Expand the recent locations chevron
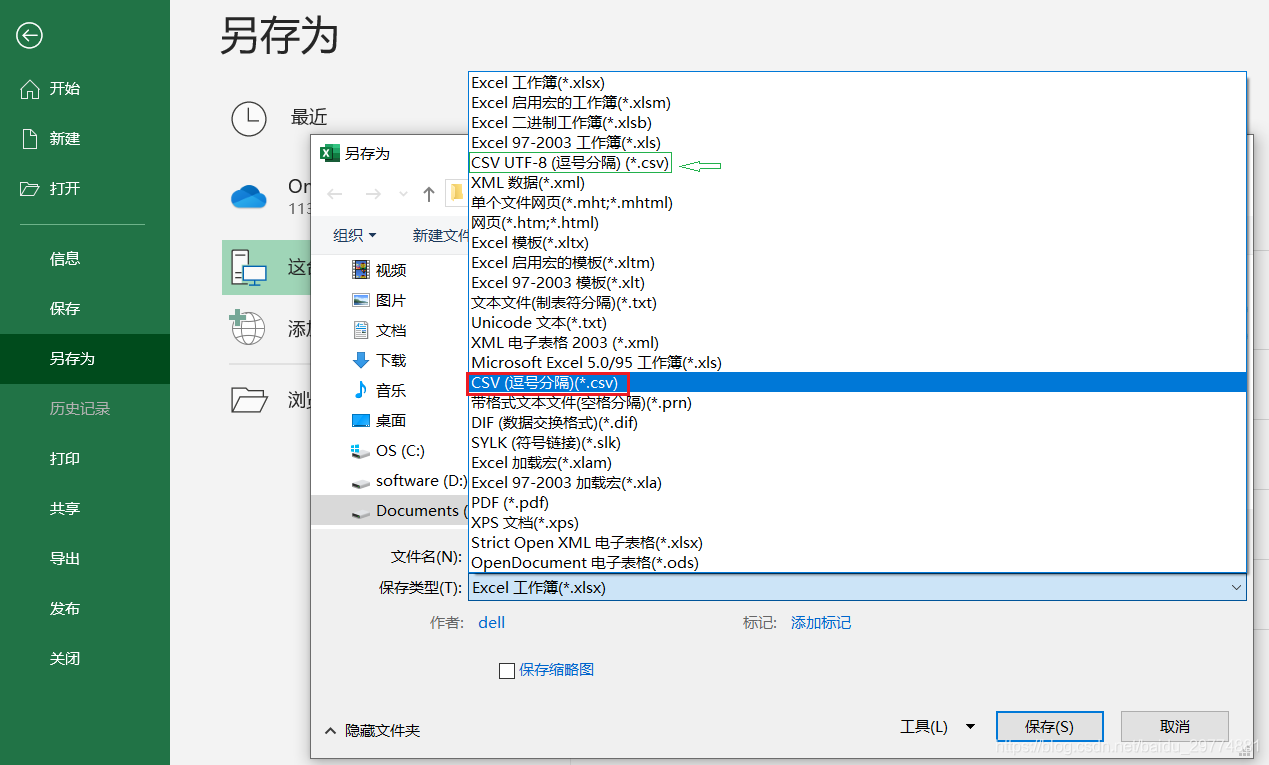Image resolution: width=1269 pixels, height=765 pixels. coord(403,193)
